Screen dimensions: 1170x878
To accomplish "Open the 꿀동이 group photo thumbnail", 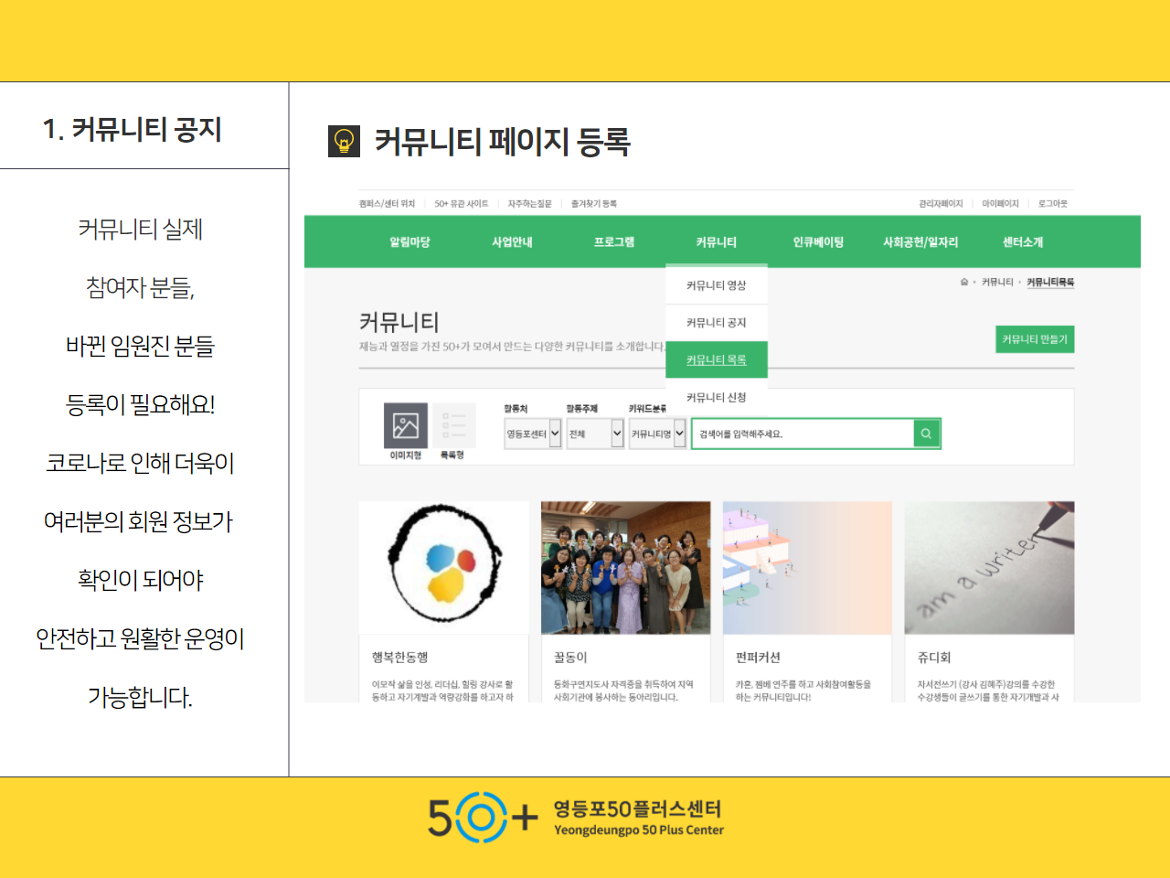I will pyautogui.click(x=625, y=567).
